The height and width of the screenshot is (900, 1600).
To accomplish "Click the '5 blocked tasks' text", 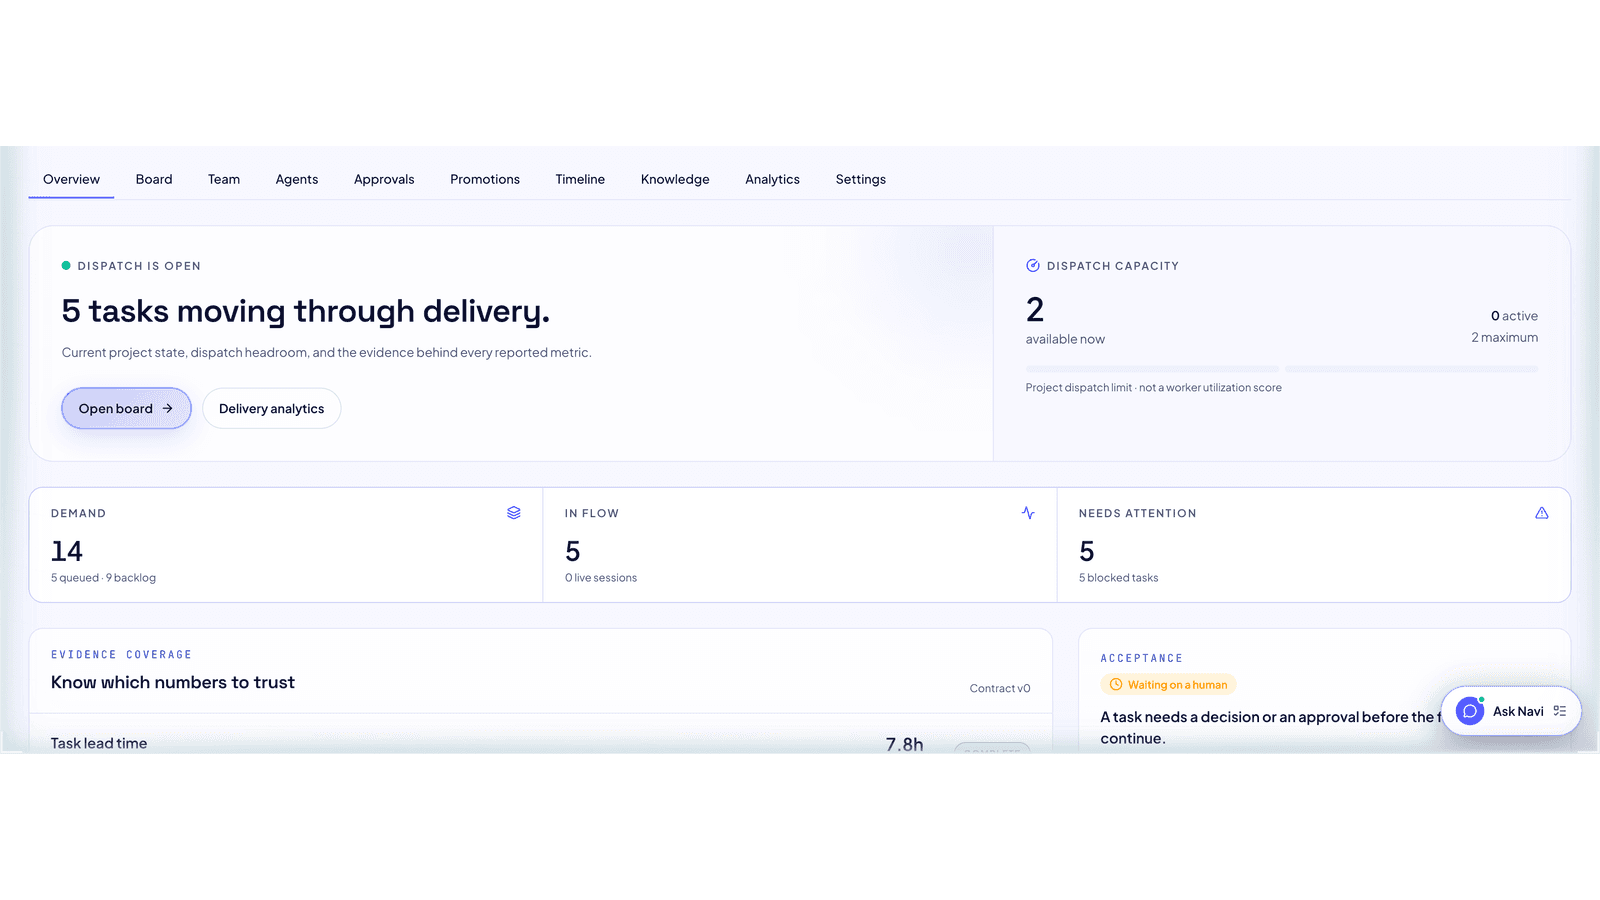I will pos(1118,578).
